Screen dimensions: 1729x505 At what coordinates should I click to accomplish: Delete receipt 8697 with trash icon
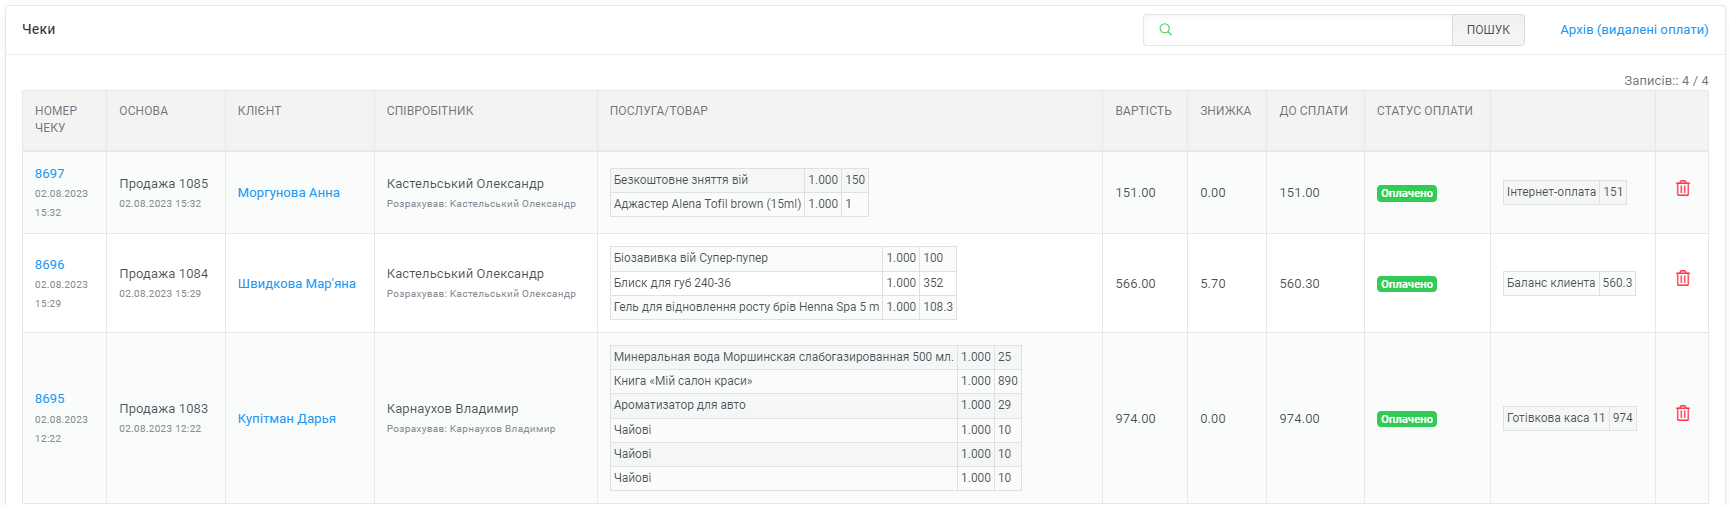tap(1683, 188)
